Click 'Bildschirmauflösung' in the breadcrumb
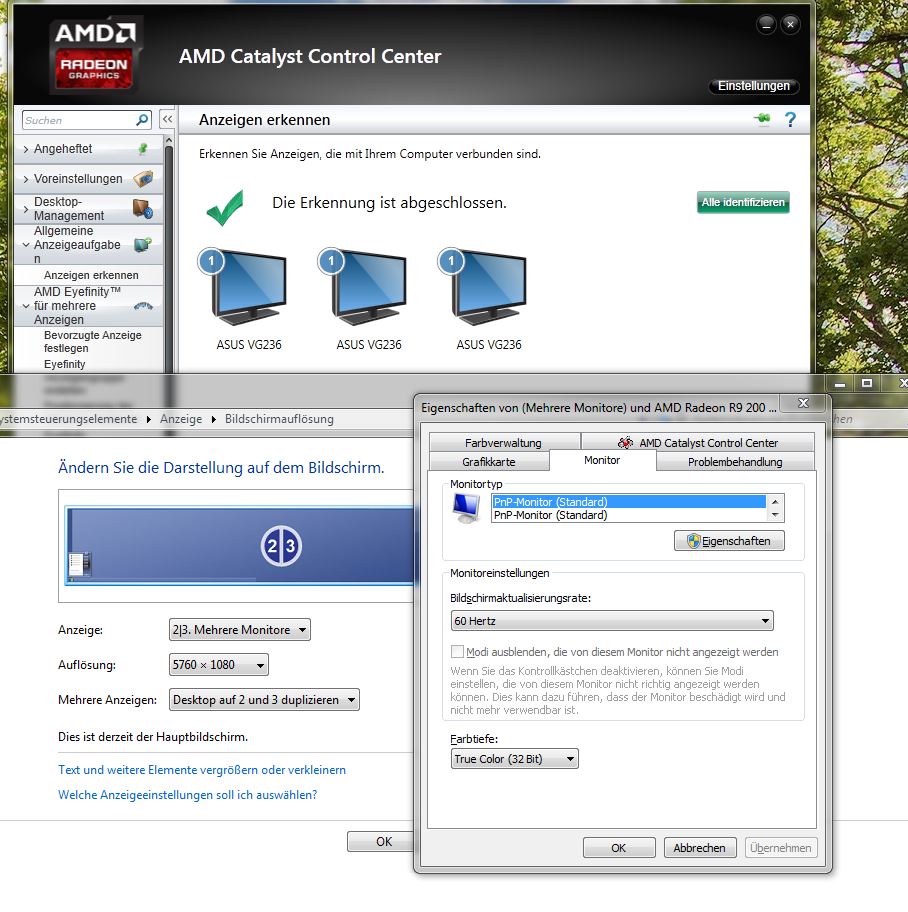The image size is (908, 912). (279, 419)
